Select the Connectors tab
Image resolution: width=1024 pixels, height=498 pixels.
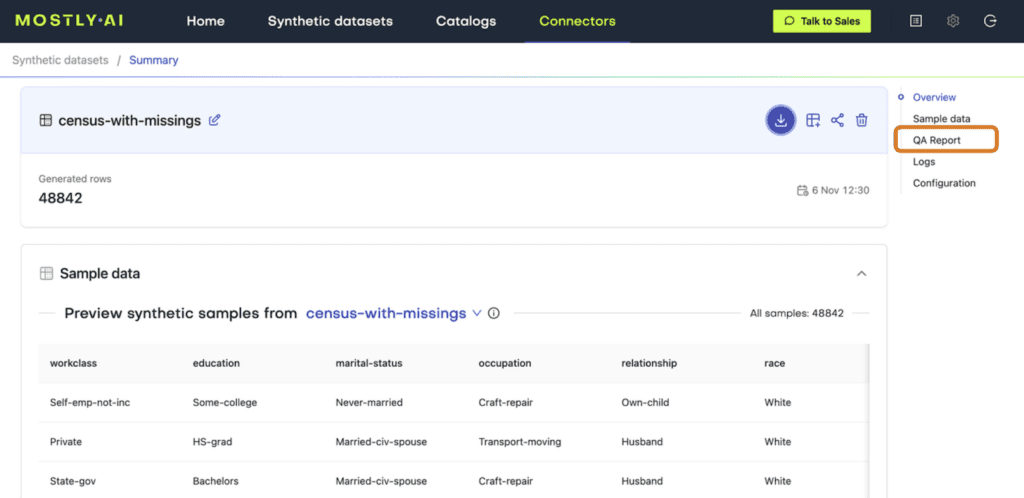point(577,21)
